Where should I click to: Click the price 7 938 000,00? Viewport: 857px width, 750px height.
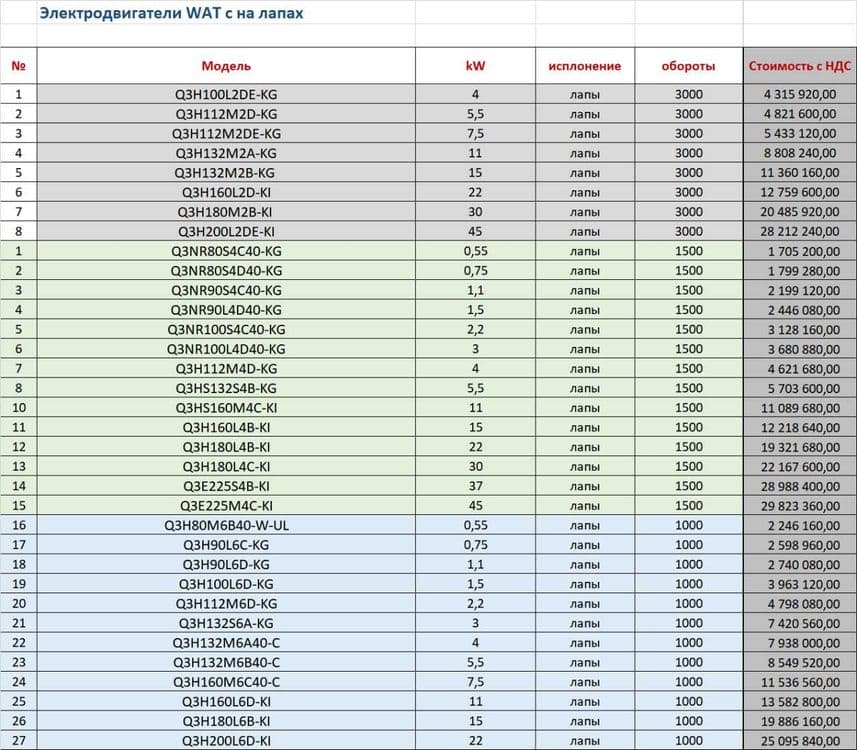(x=803, y=643)
